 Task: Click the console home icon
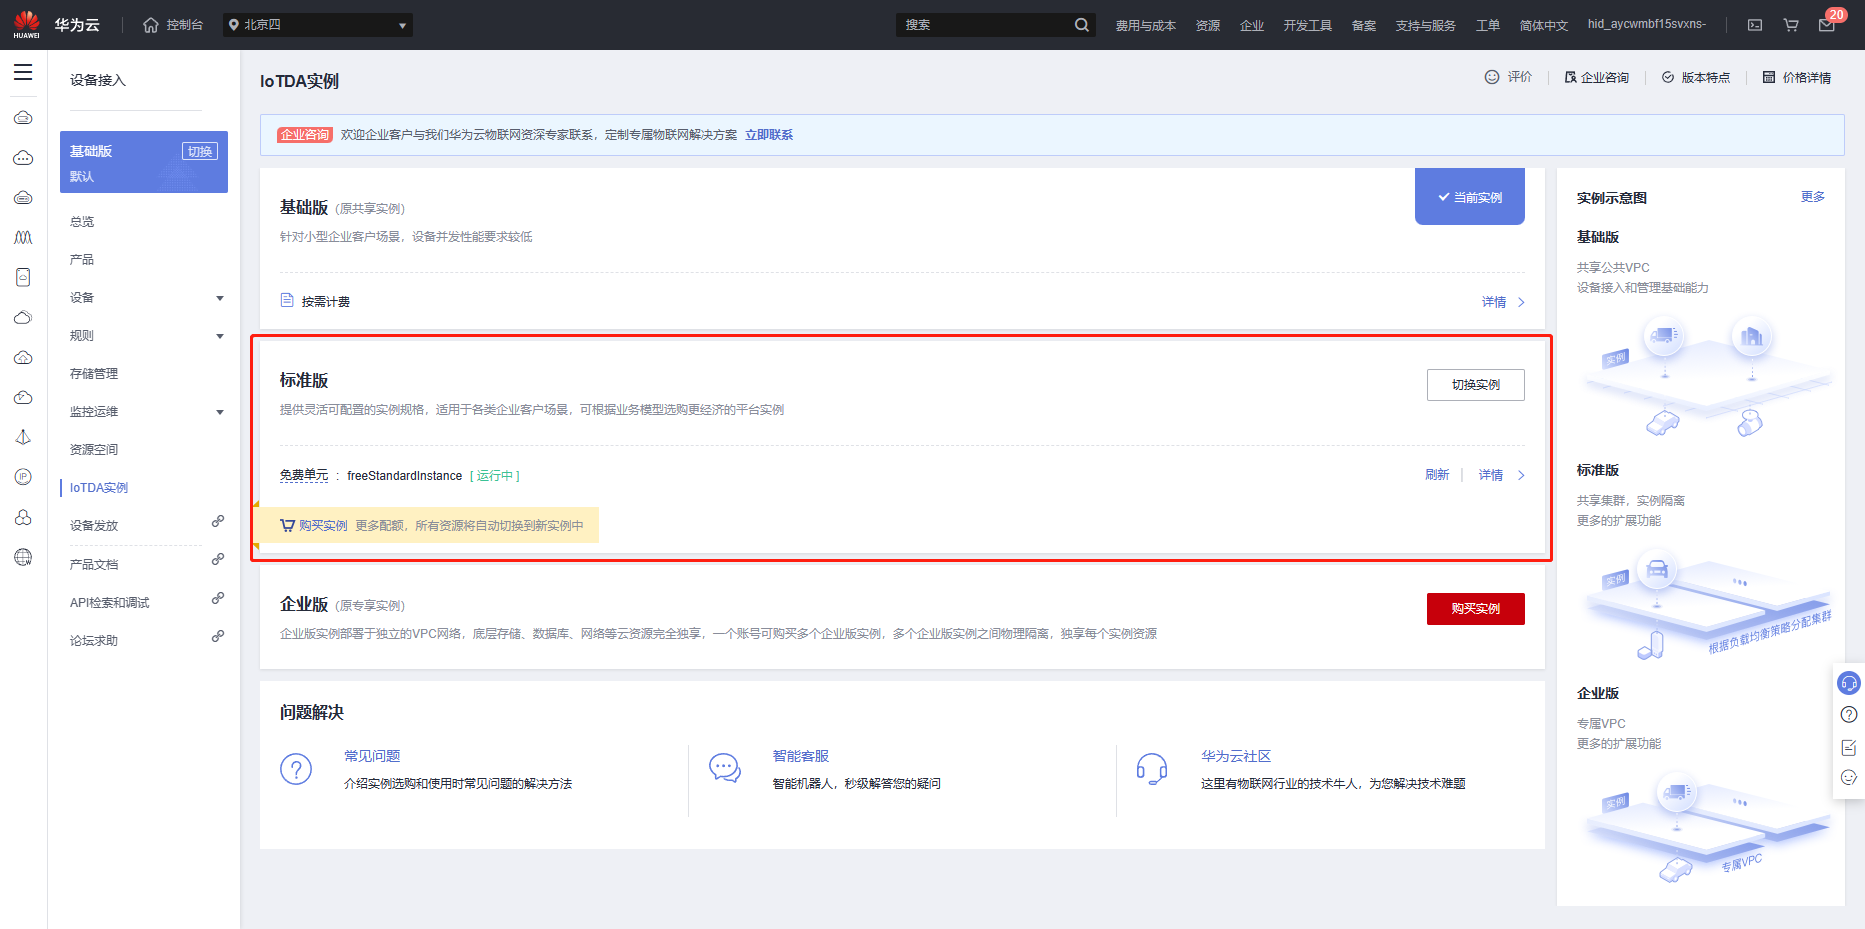pyautogui.click(x=151, y=25)
